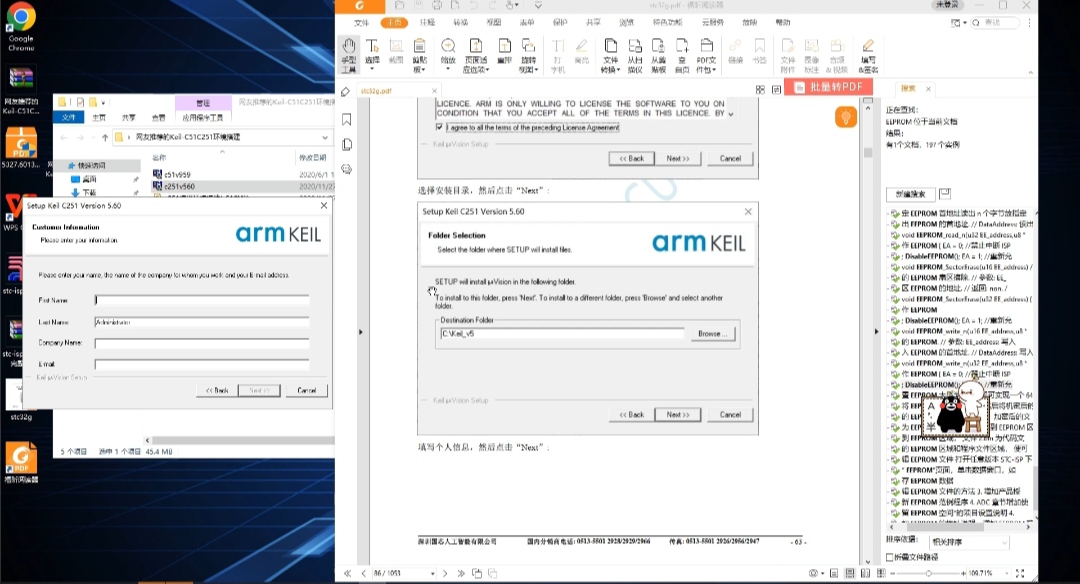The width and height of the screenshot is (1080, 584).
Task: Toggle full screen view in status bar
Action: pyautogui.click(x=1020, y=573)
